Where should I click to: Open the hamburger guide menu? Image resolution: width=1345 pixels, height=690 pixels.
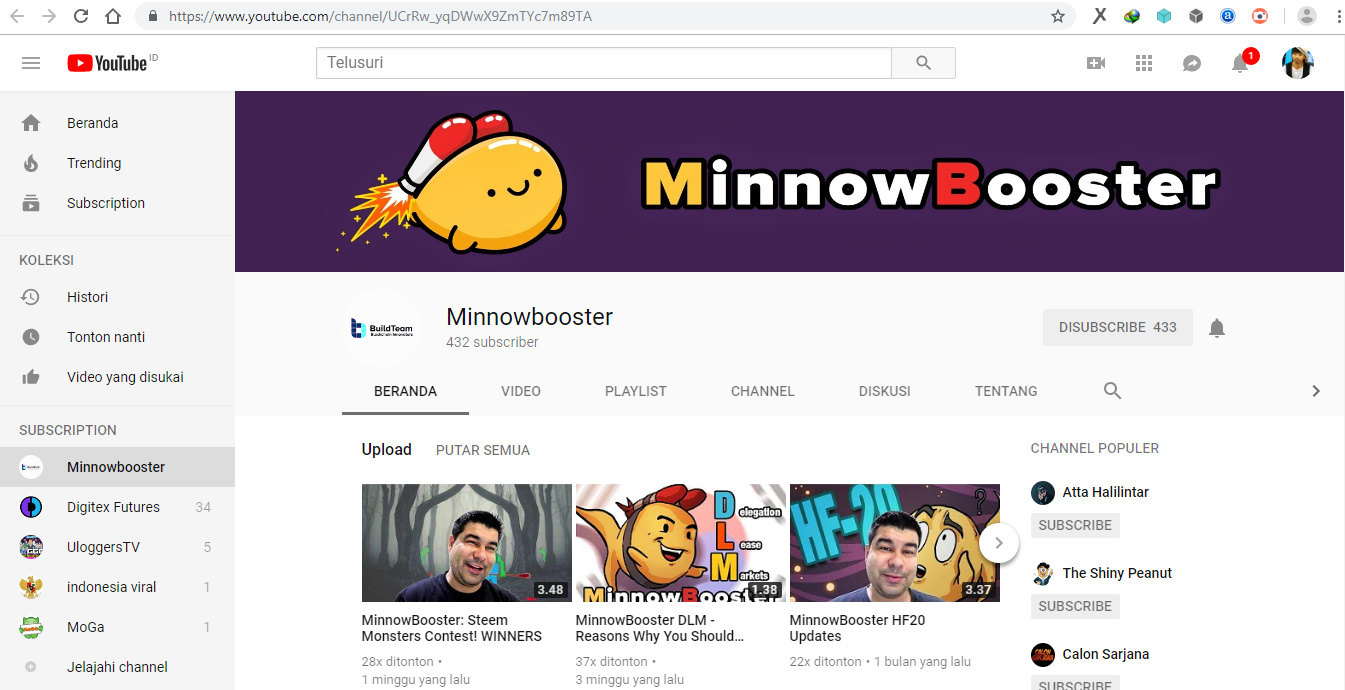(31, 63)
